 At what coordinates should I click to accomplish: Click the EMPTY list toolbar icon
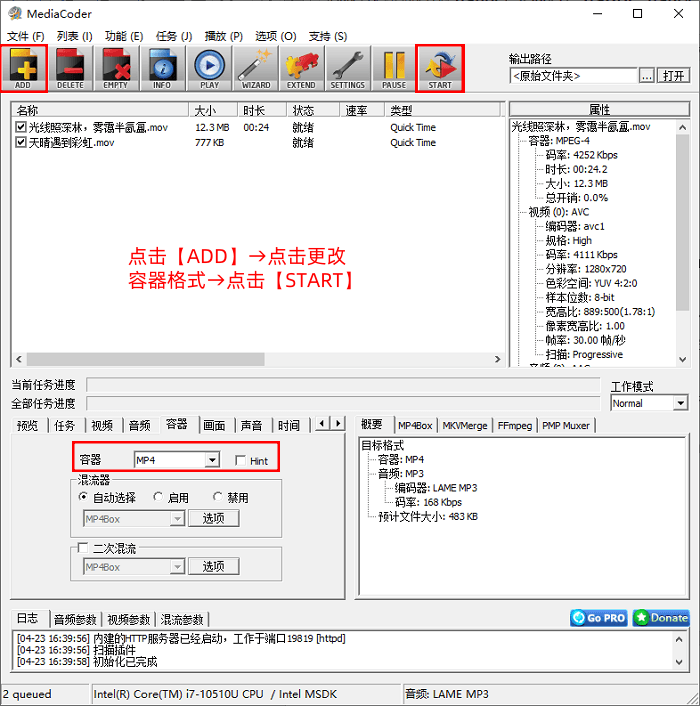(x=116, y=68)
